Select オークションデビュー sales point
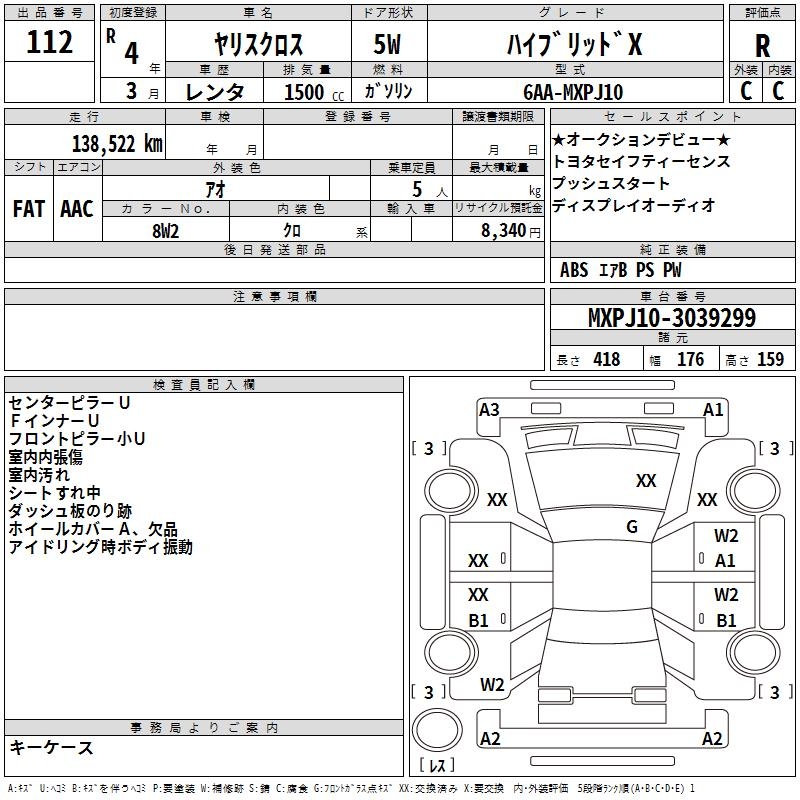The height and width of the screenshot is (800, 800). click(x=641, y=139)
